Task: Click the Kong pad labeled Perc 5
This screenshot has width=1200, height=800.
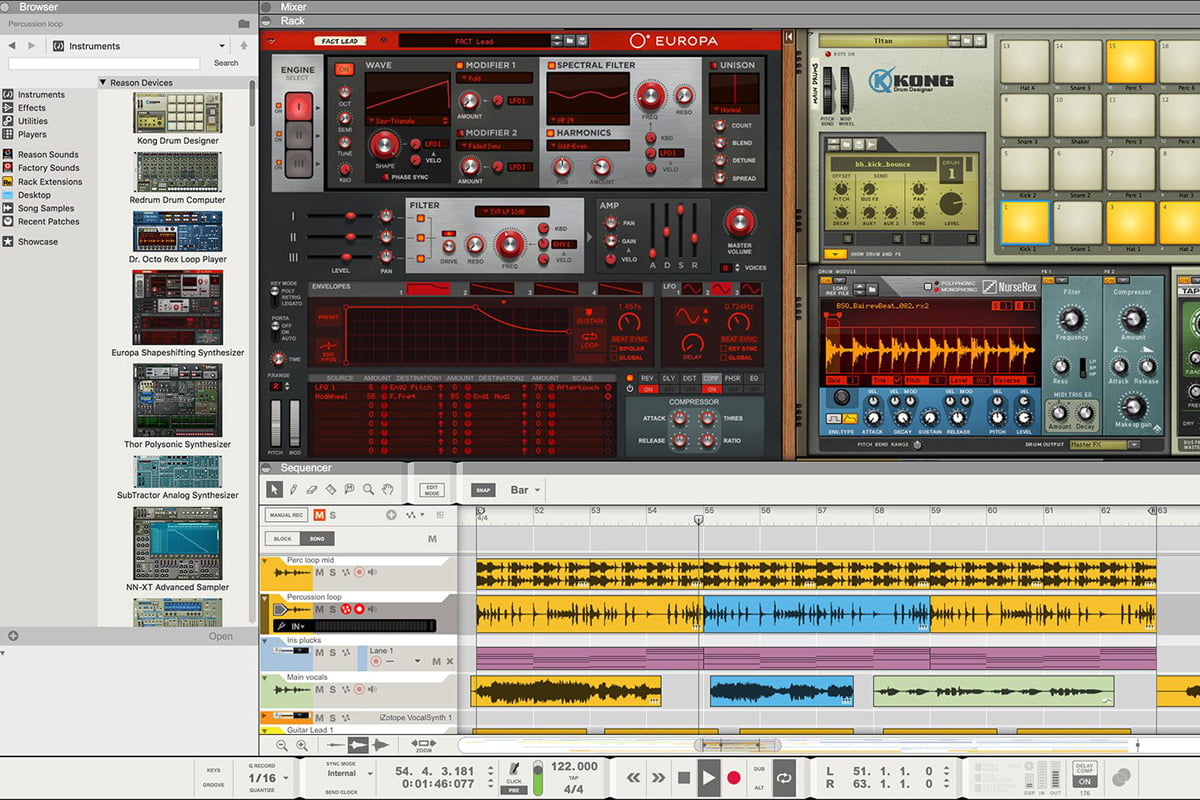Action: coord(1130,61)
